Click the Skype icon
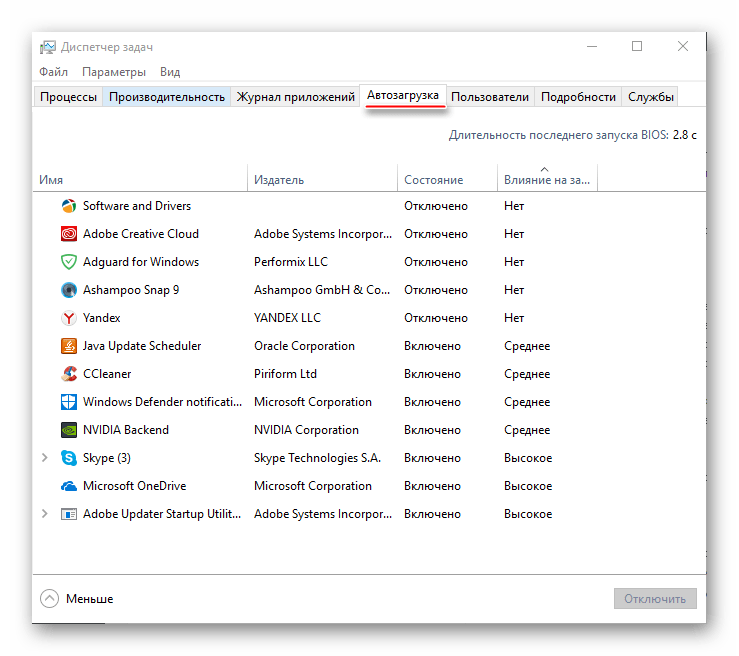 tap(69, 458)
